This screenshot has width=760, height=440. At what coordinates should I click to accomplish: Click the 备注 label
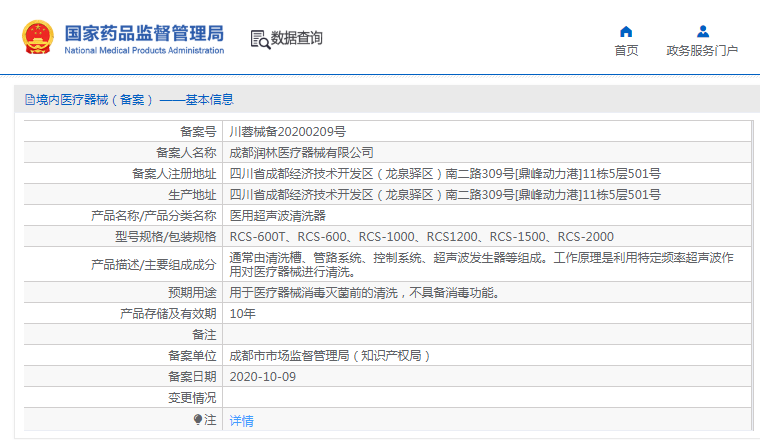tap(204, 335)
